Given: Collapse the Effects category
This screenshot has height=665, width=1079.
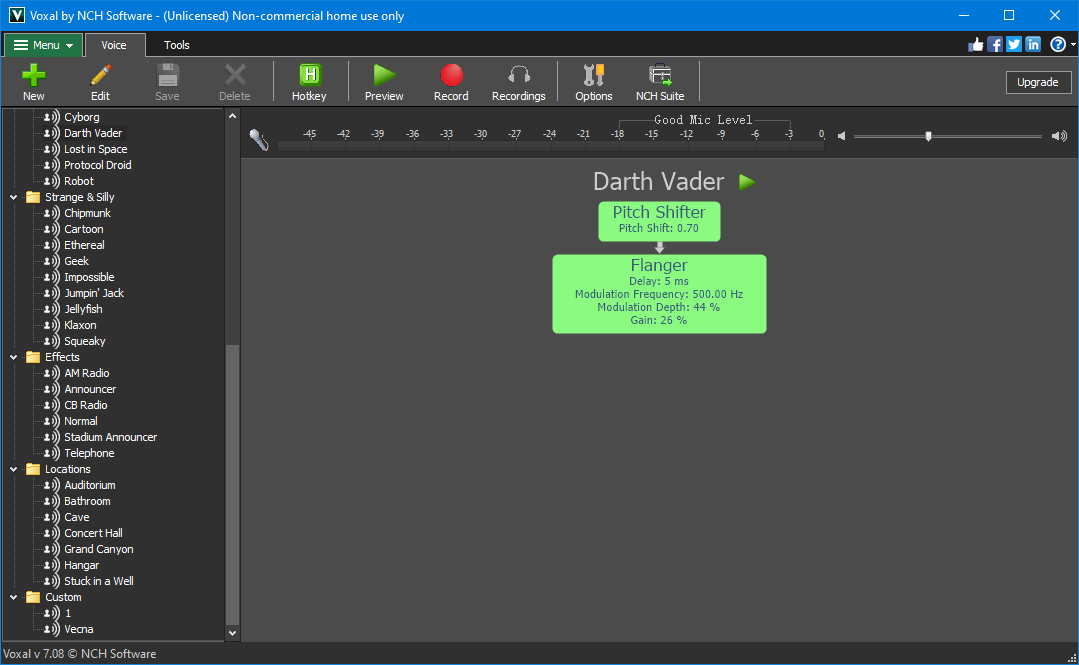Looking at the screenshot, I should click(x=14, y=357).
